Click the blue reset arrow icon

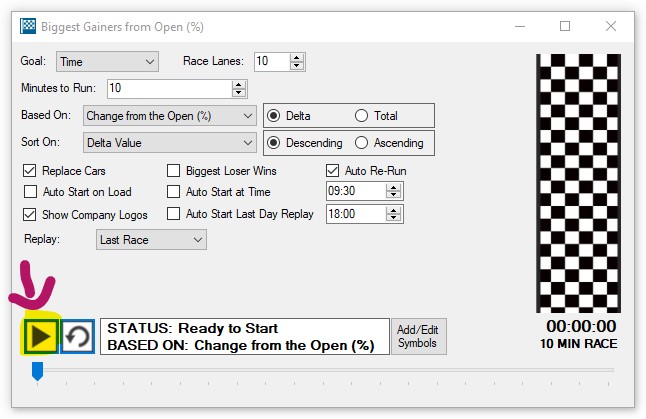[x=77, y=337]
